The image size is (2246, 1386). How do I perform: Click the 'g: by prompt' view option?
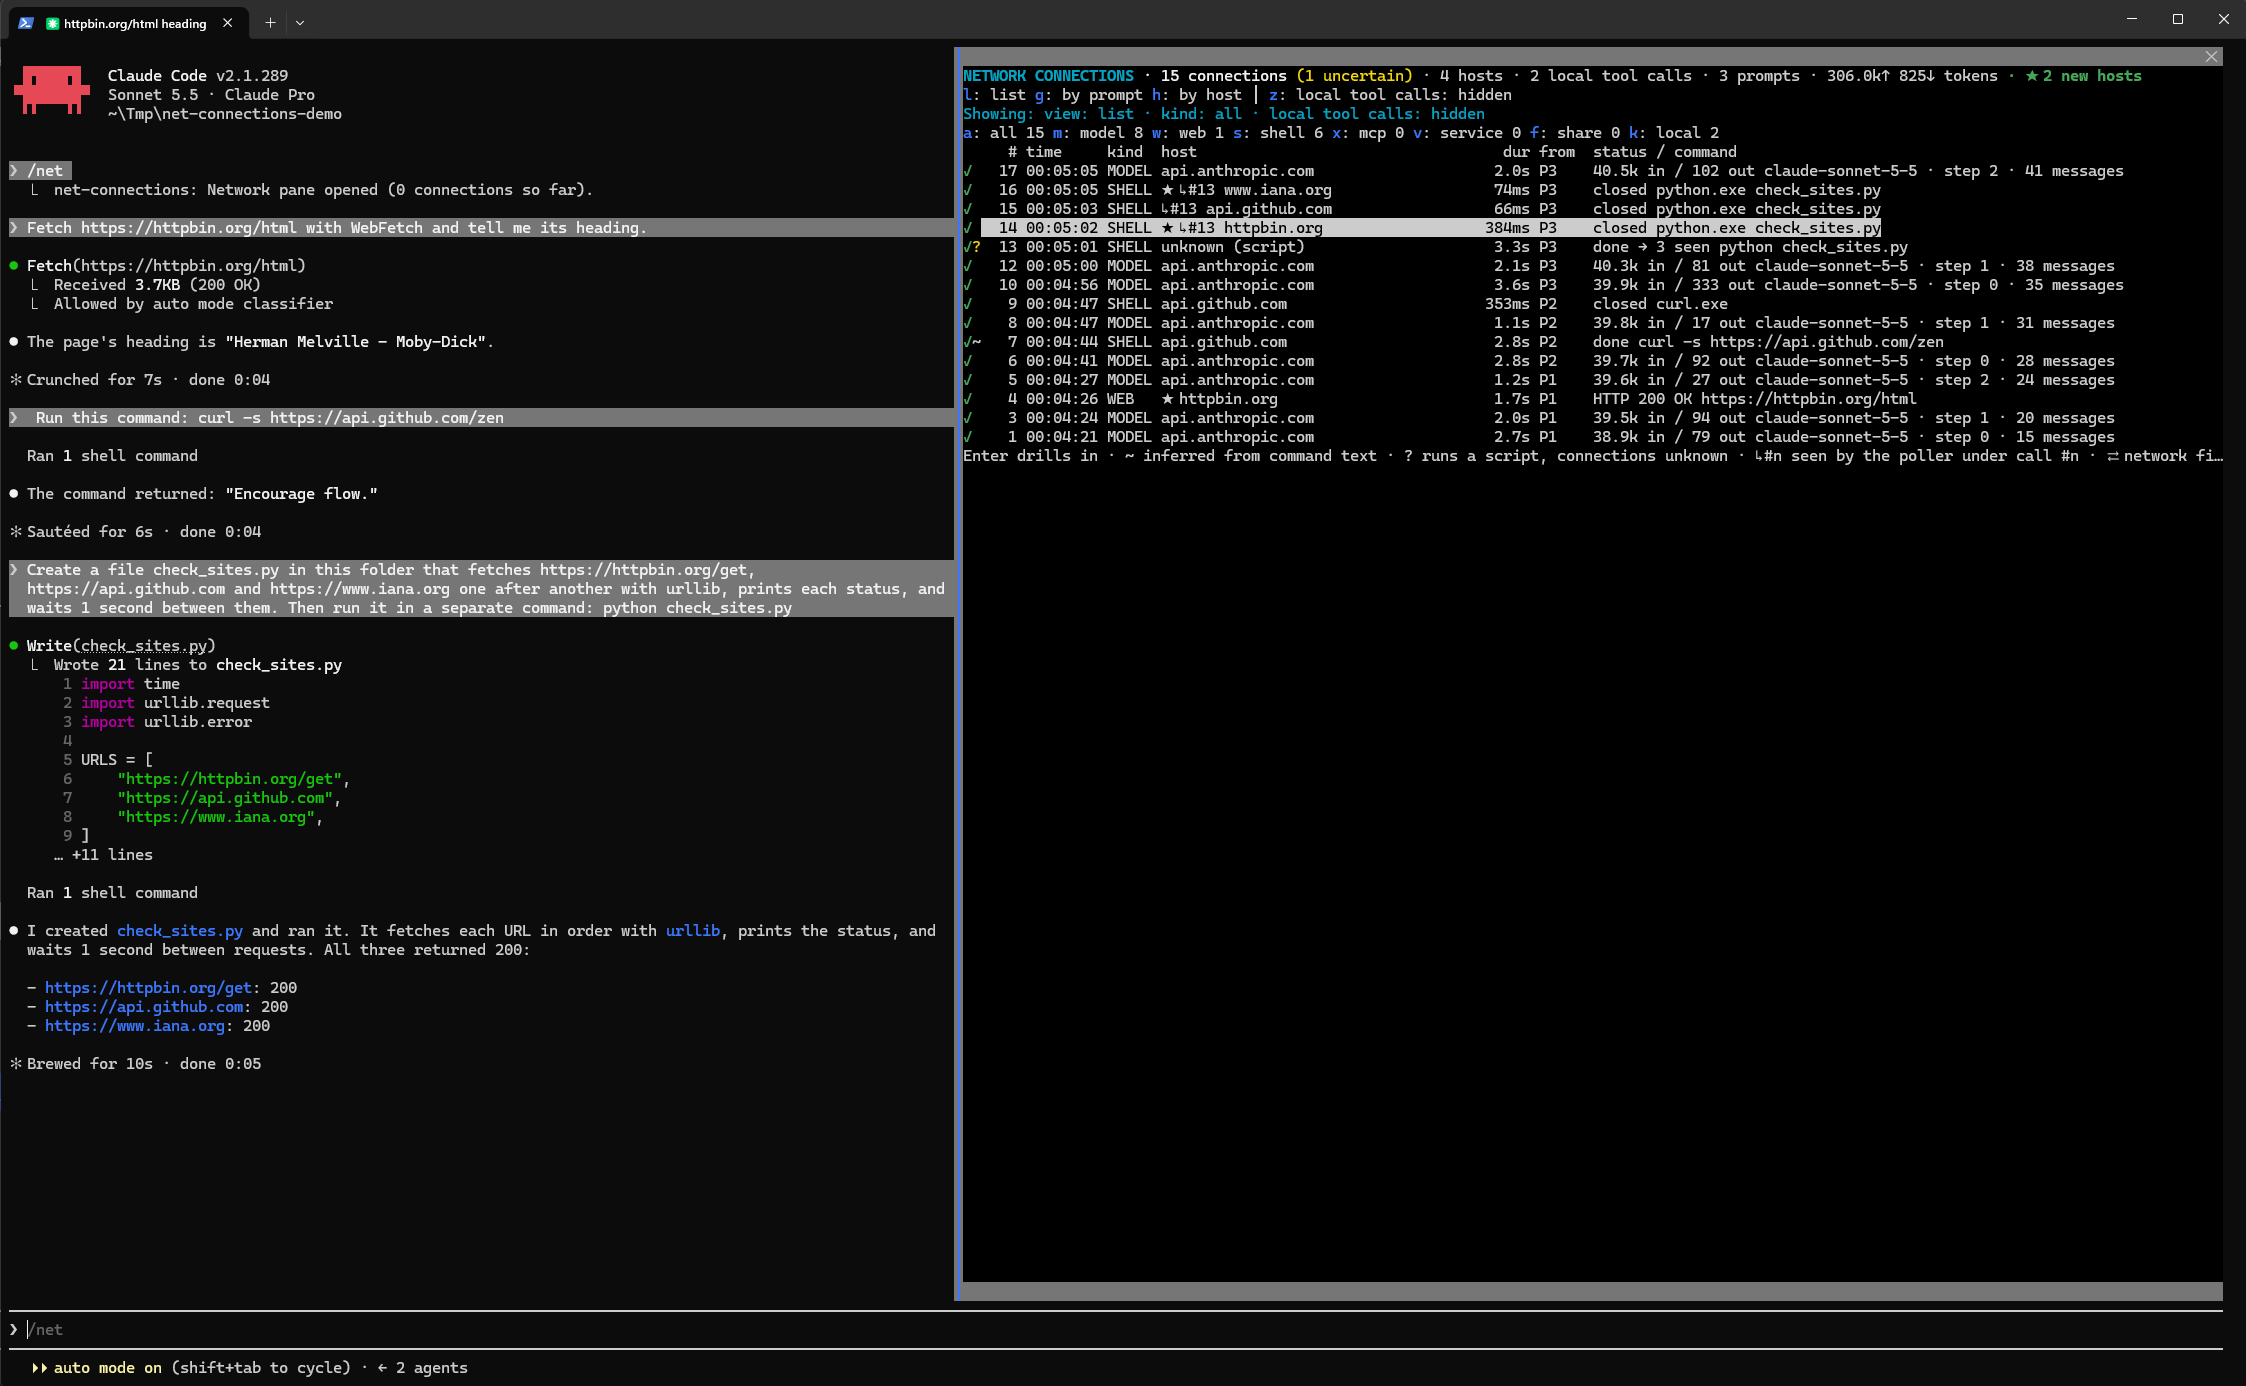coord(1088,95)
